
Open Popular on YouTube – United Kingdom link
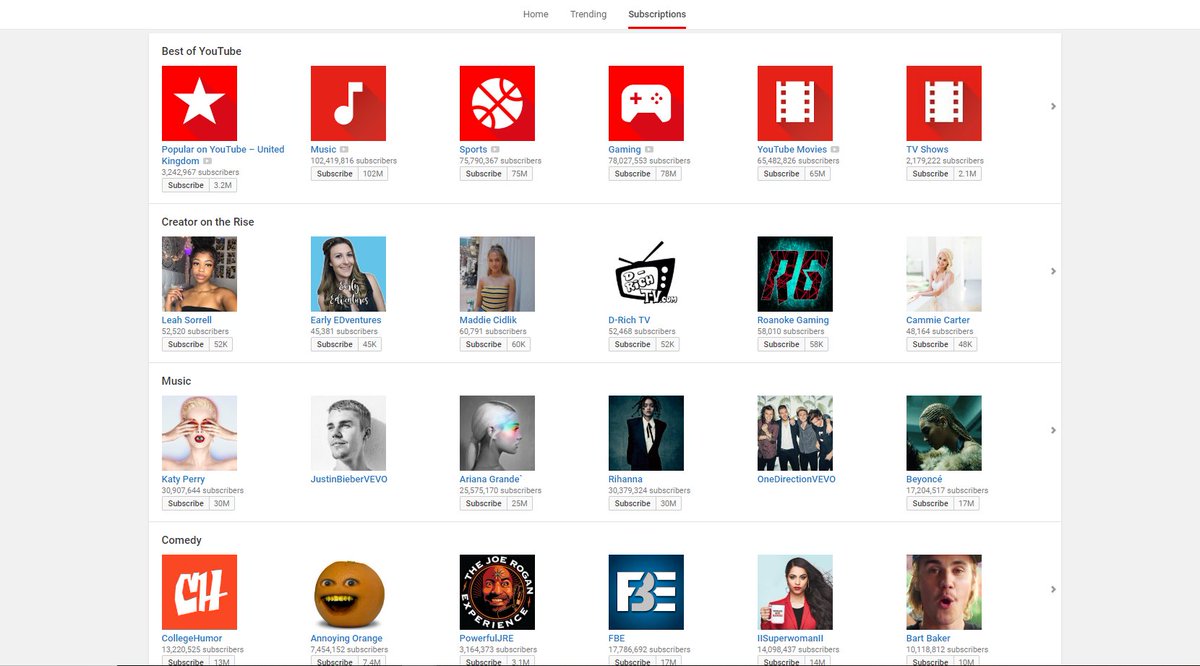point(223,155)
